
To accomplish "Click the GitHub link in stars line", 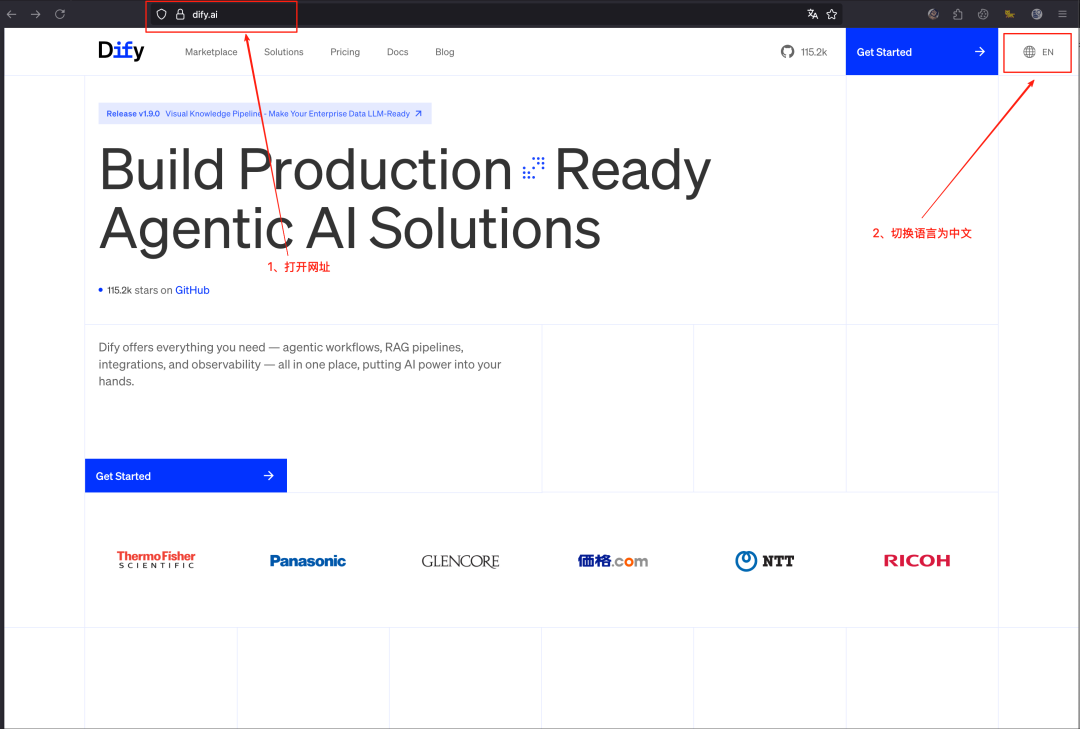I will (192, 290).
